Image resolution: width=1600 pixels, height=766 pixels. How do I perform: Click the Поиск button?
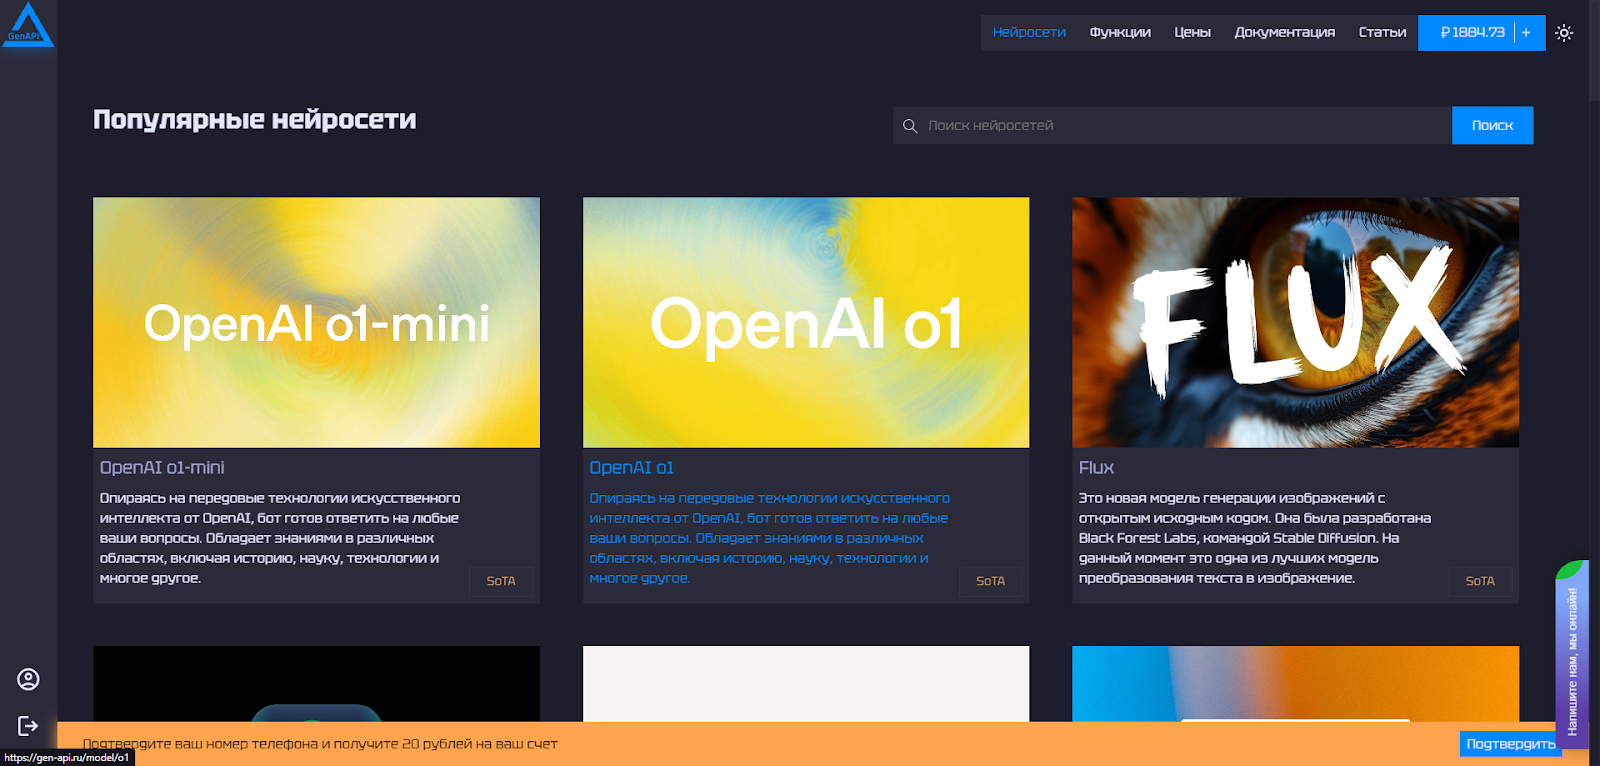coord(1492,126)
